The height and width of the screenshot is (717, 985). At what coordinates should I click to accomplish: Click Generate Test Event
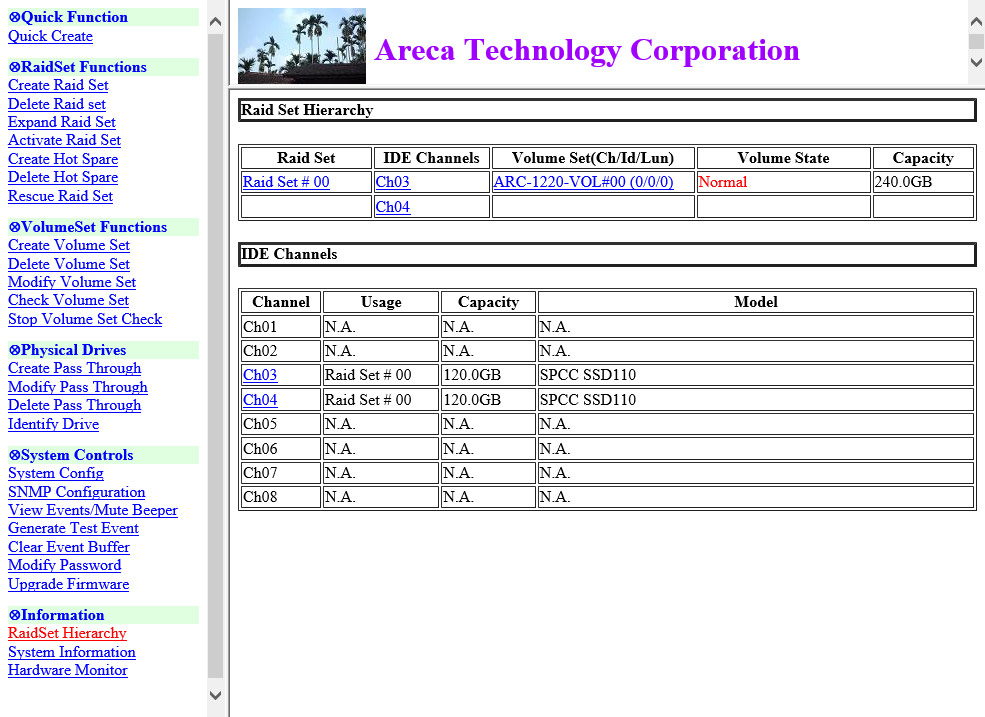pos(73,529)
